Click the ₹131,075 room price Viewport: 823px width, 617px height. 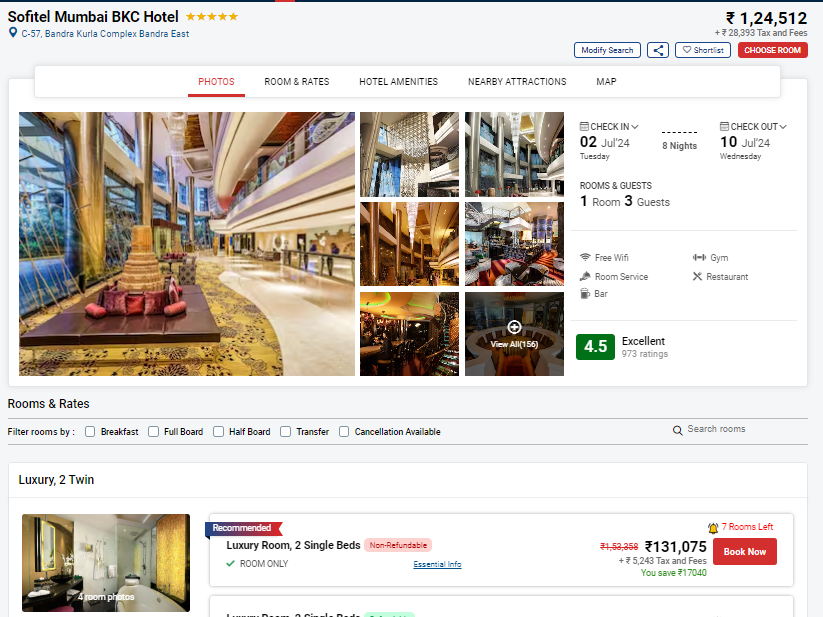coord(676,547)
